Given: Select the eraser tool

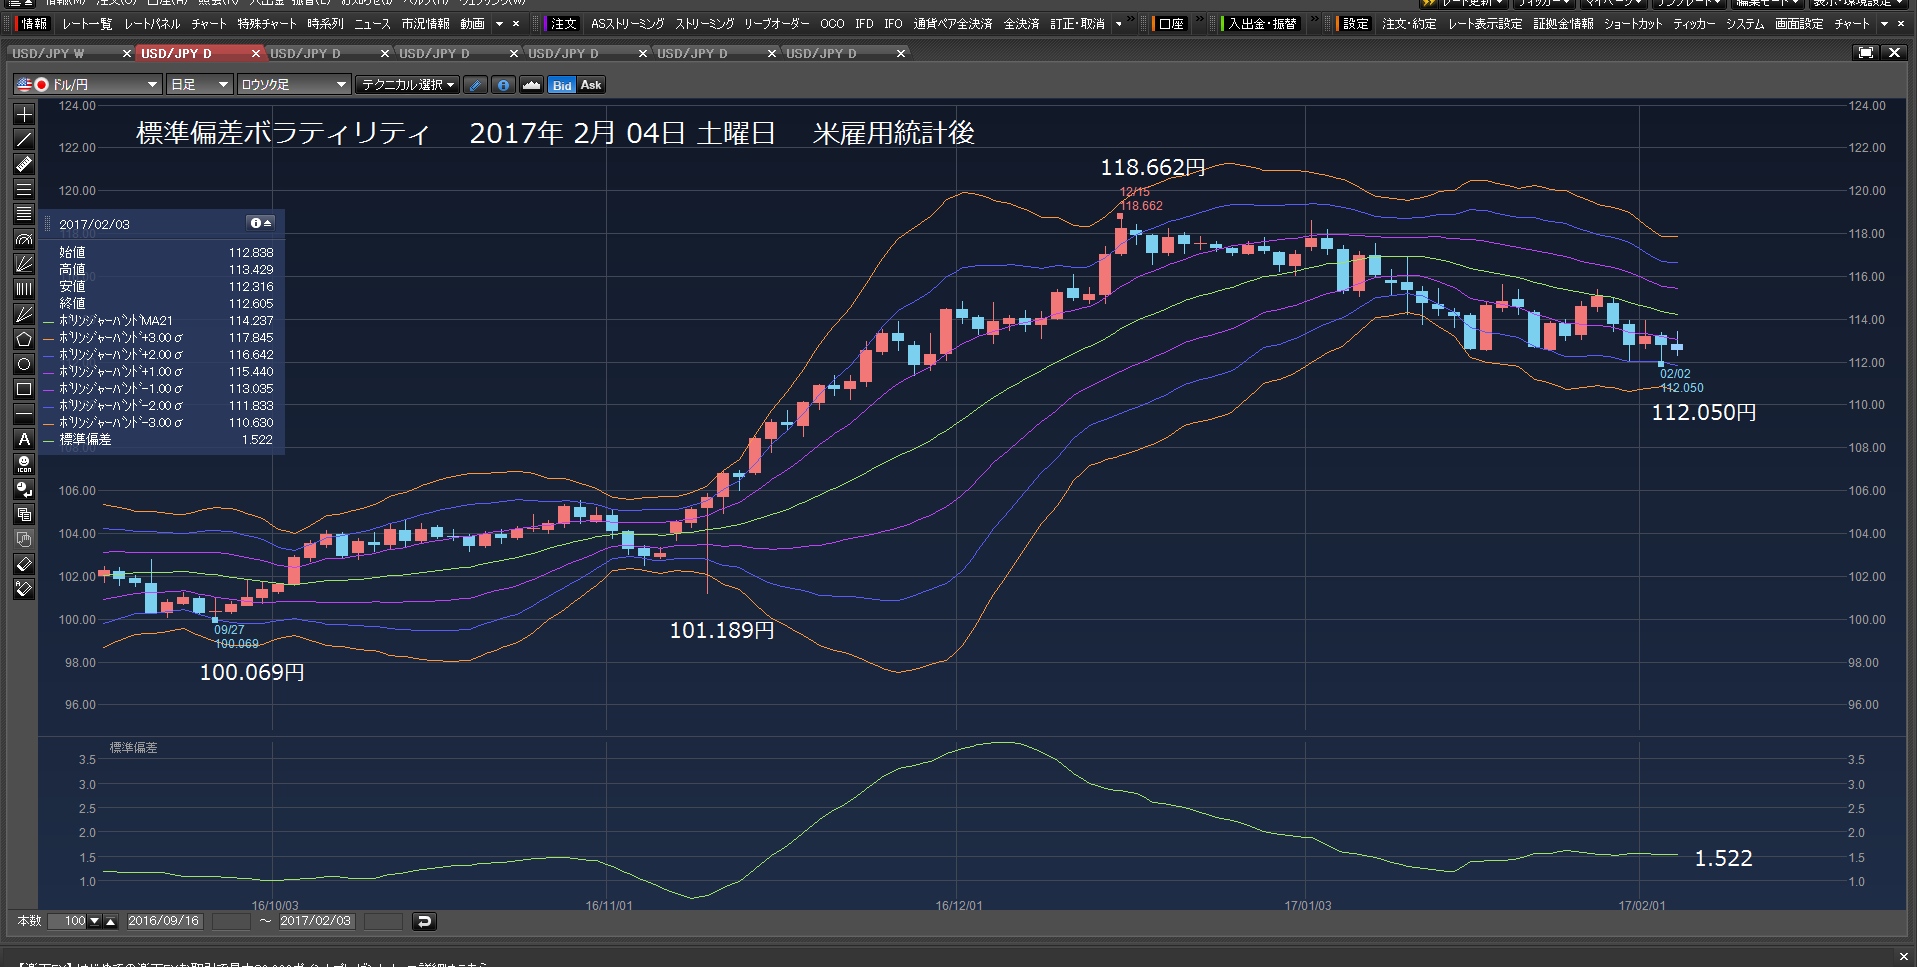Looking at the screenshot, I should coord(24,564).
